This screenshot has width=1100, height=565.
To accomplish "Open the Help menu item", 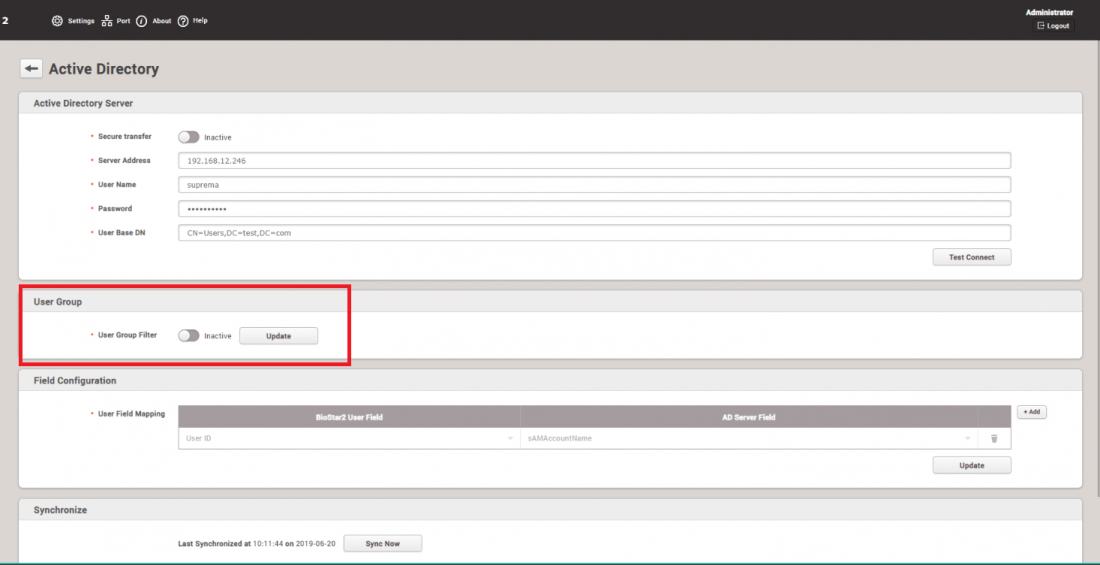I will [x=200, y=21].
